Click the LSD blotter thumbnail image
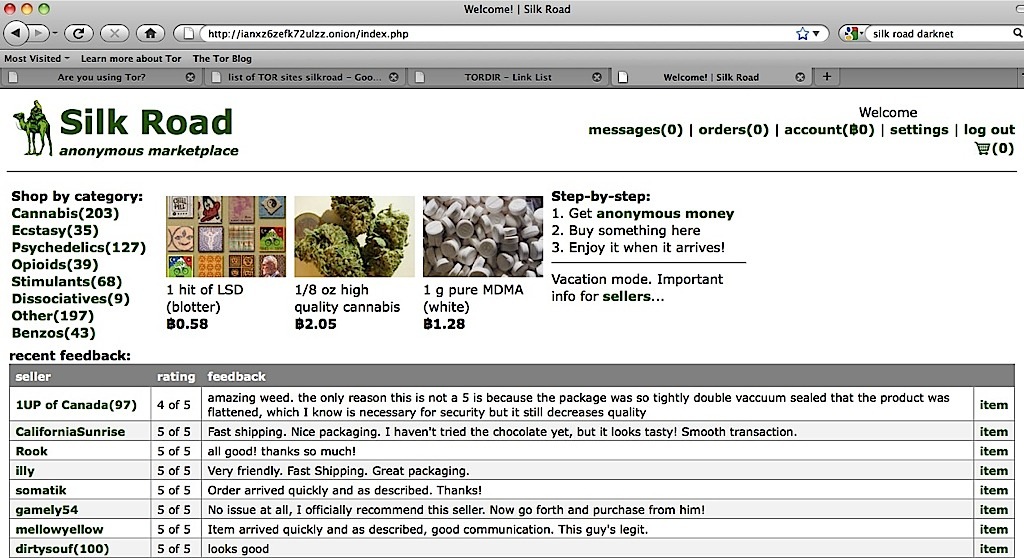This screenshot has height=558, width=1024. click(226, 237)
